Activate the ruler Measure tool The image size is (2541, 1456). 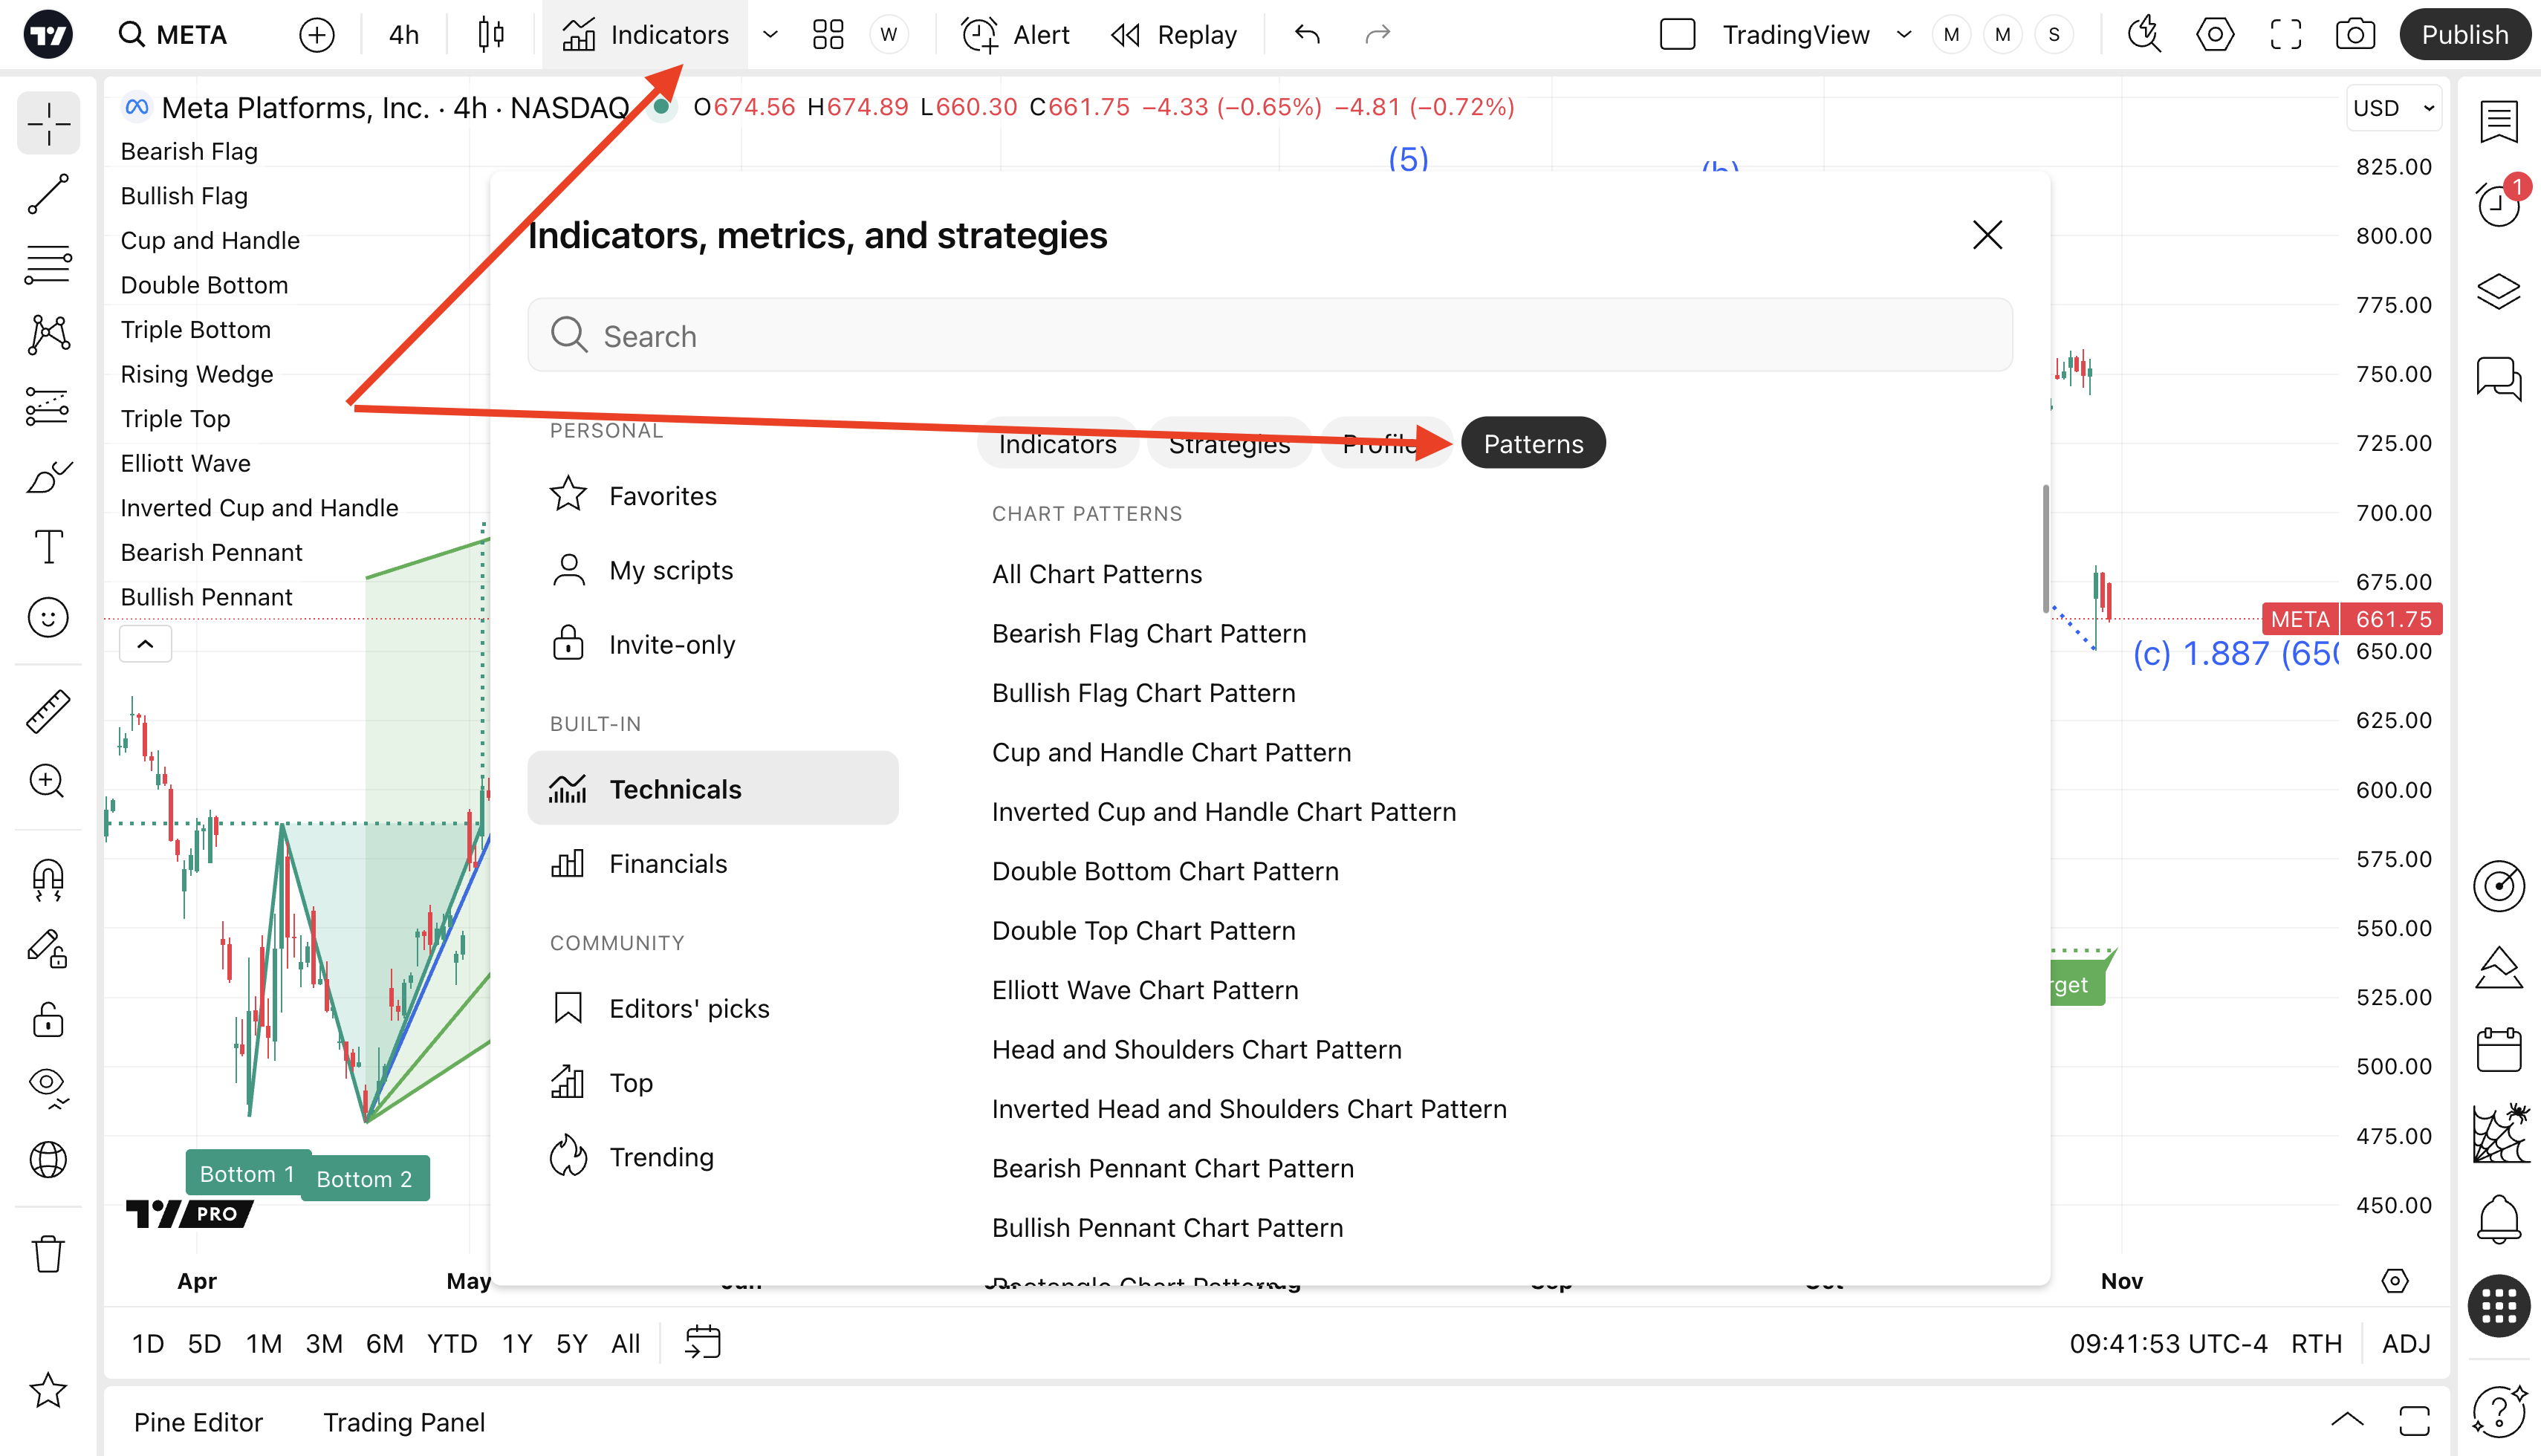tap(48, 711)
